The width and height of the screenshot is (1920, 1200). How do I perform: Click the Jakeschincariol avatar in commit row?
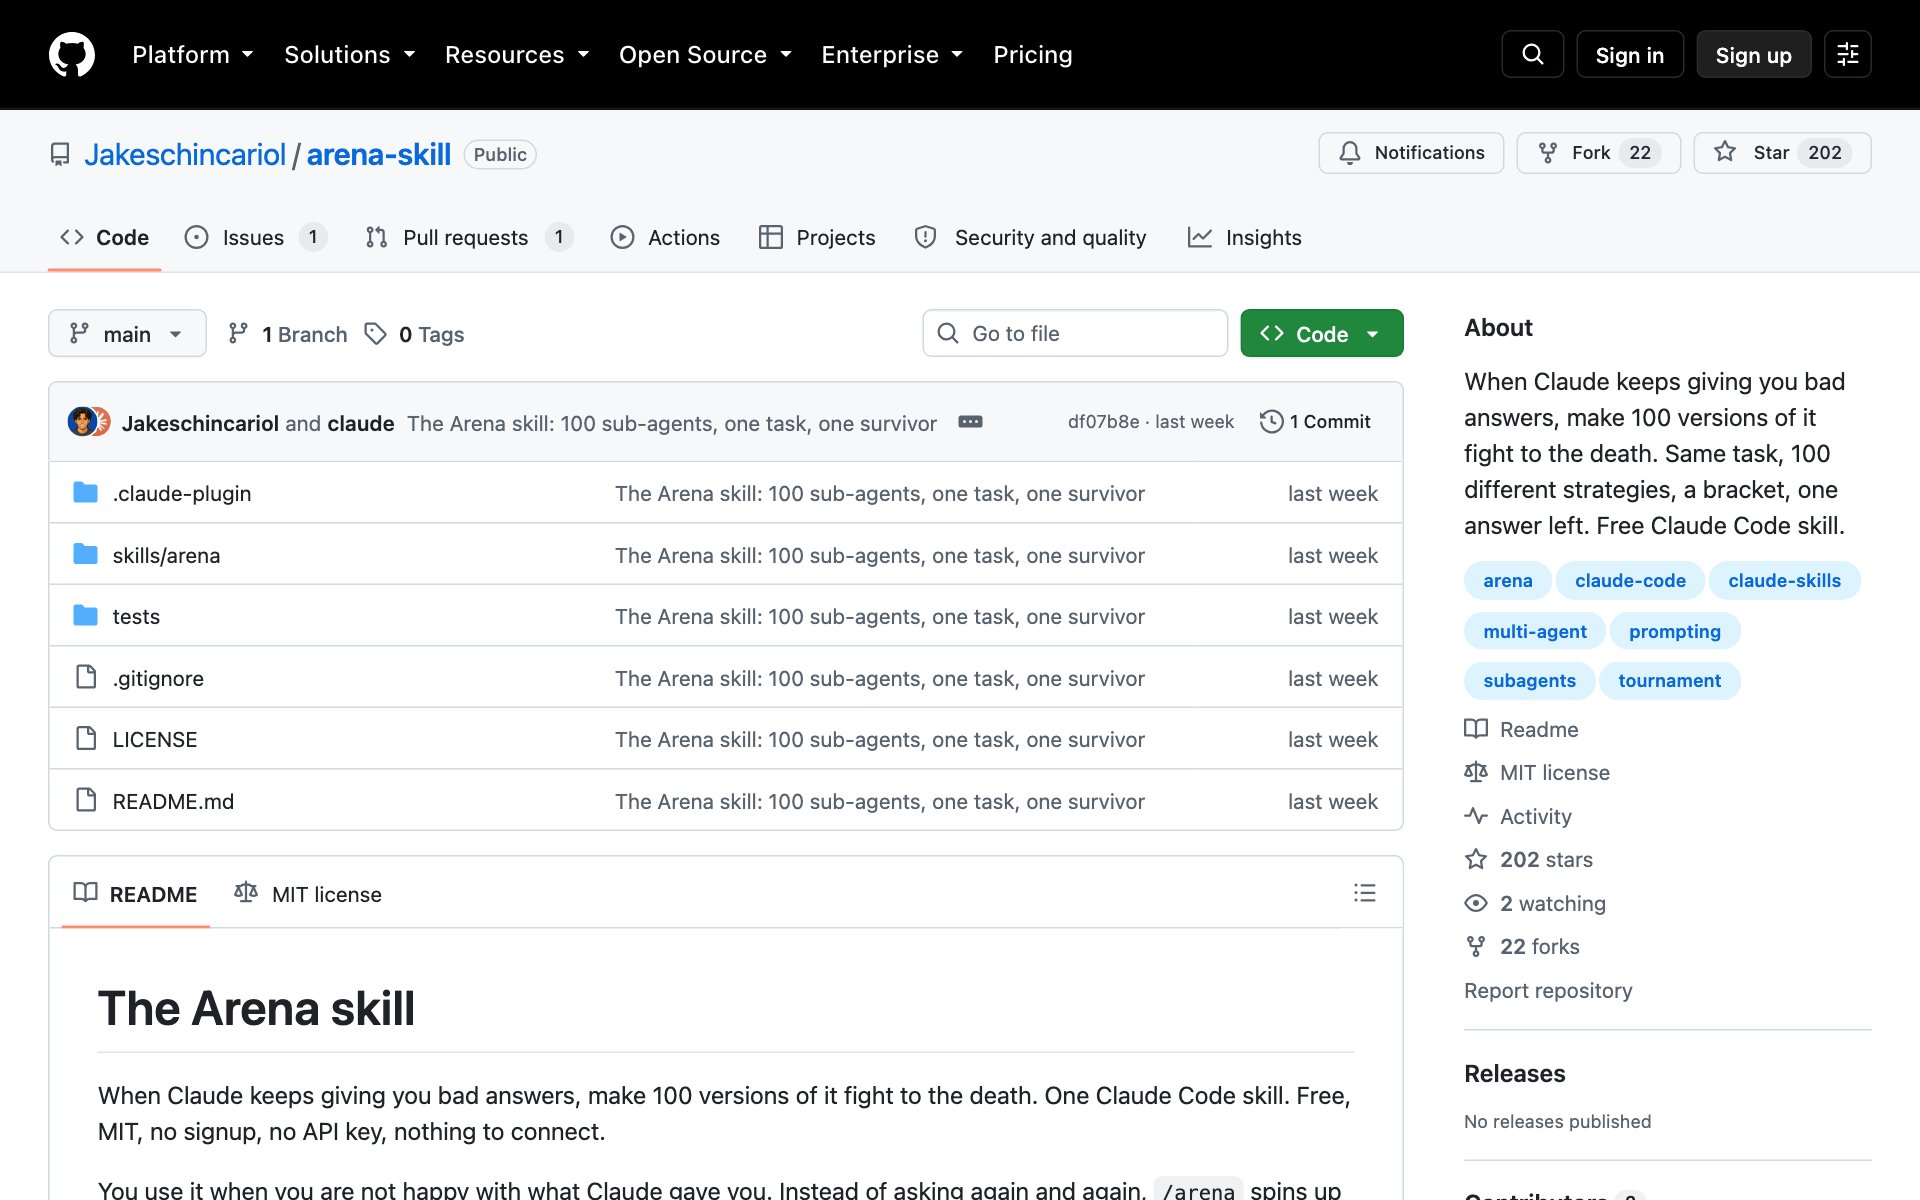(82, 422)
